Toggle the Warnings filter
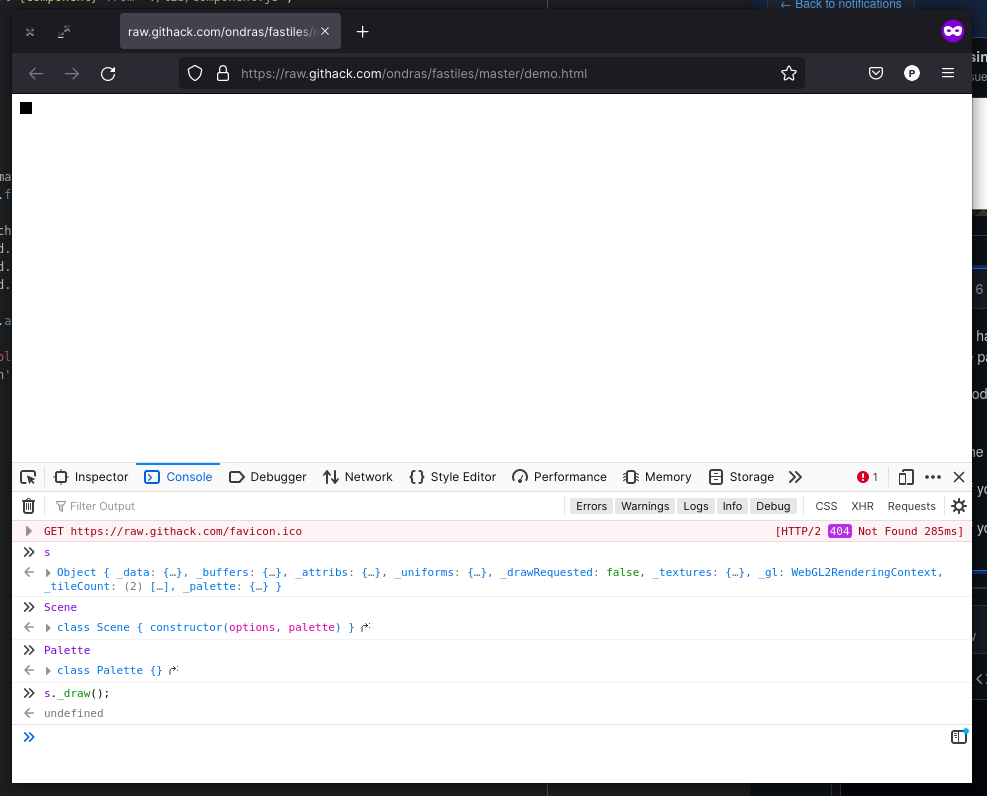The width and height of the screenshot is (987, 796). point(645,506)
